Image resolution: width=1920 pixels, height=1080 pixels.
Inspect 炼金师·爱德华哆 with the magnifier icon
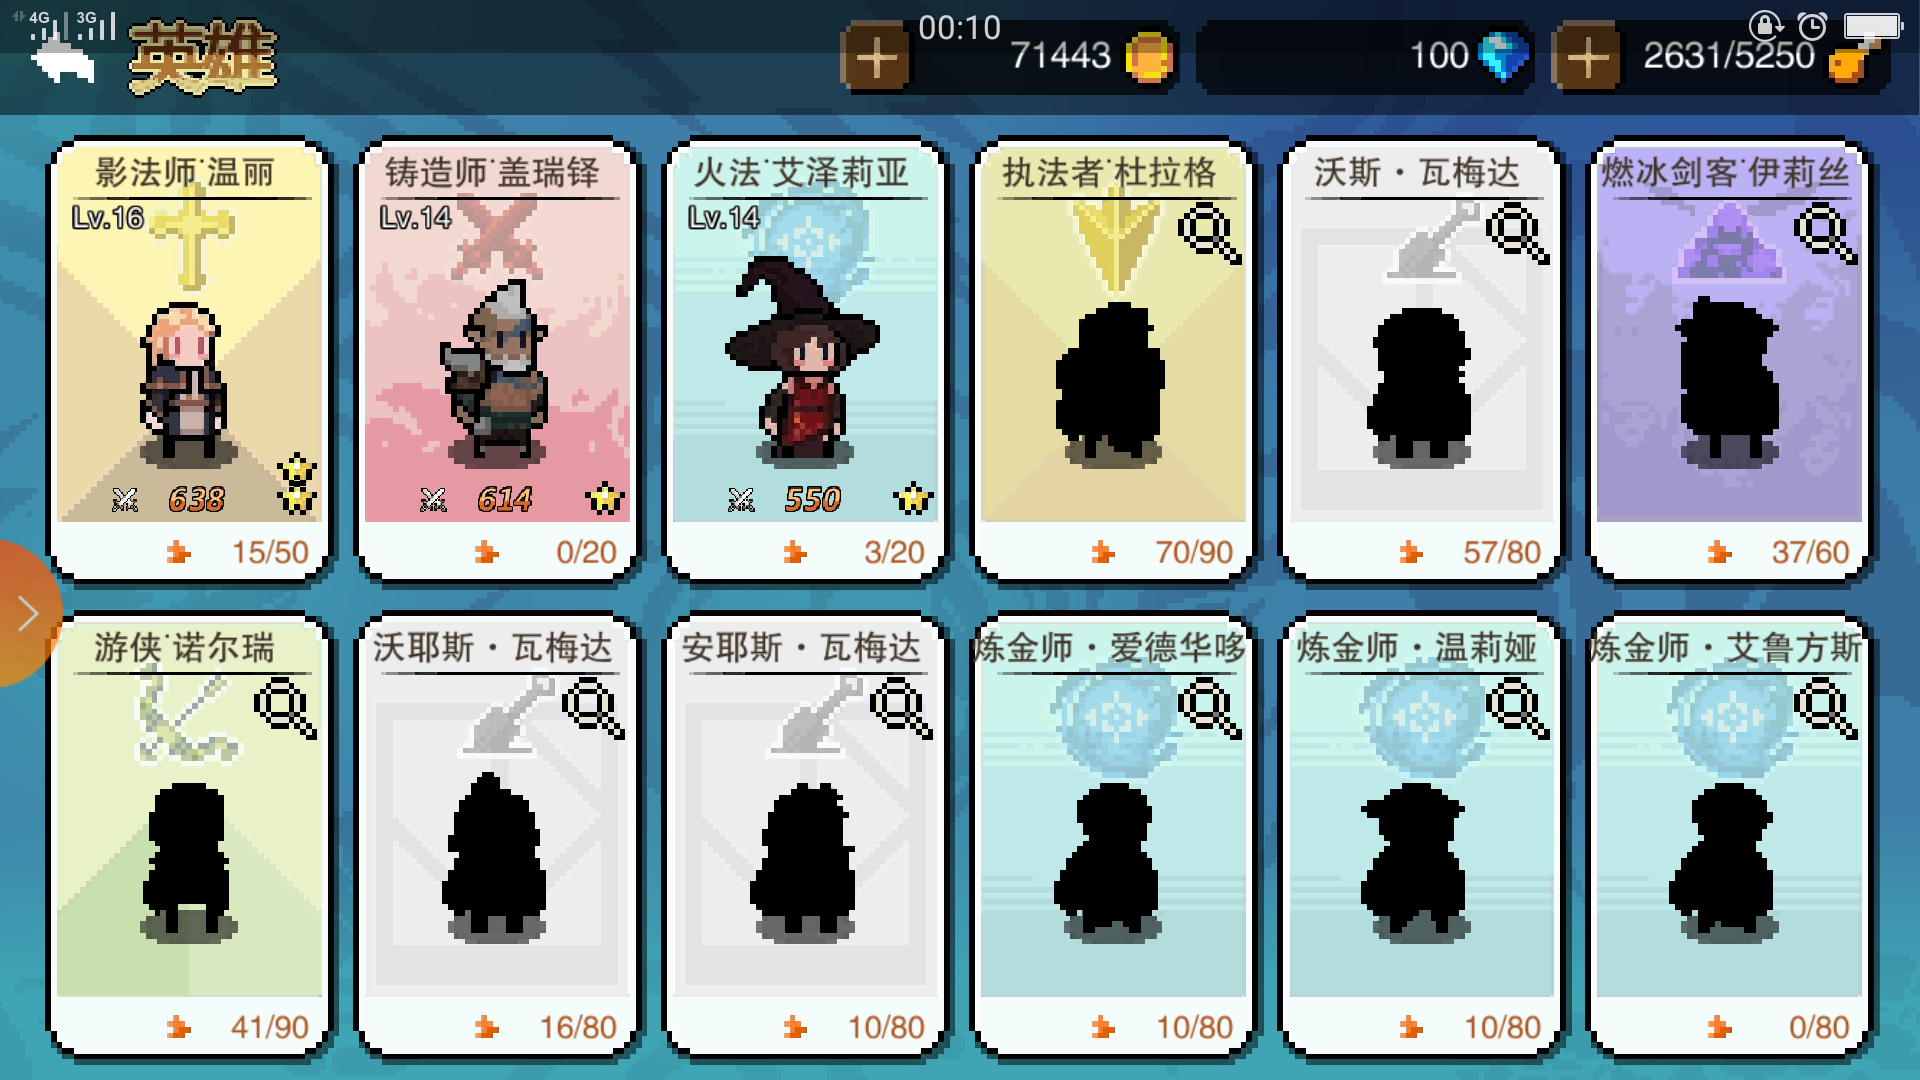click(1209, 708)
